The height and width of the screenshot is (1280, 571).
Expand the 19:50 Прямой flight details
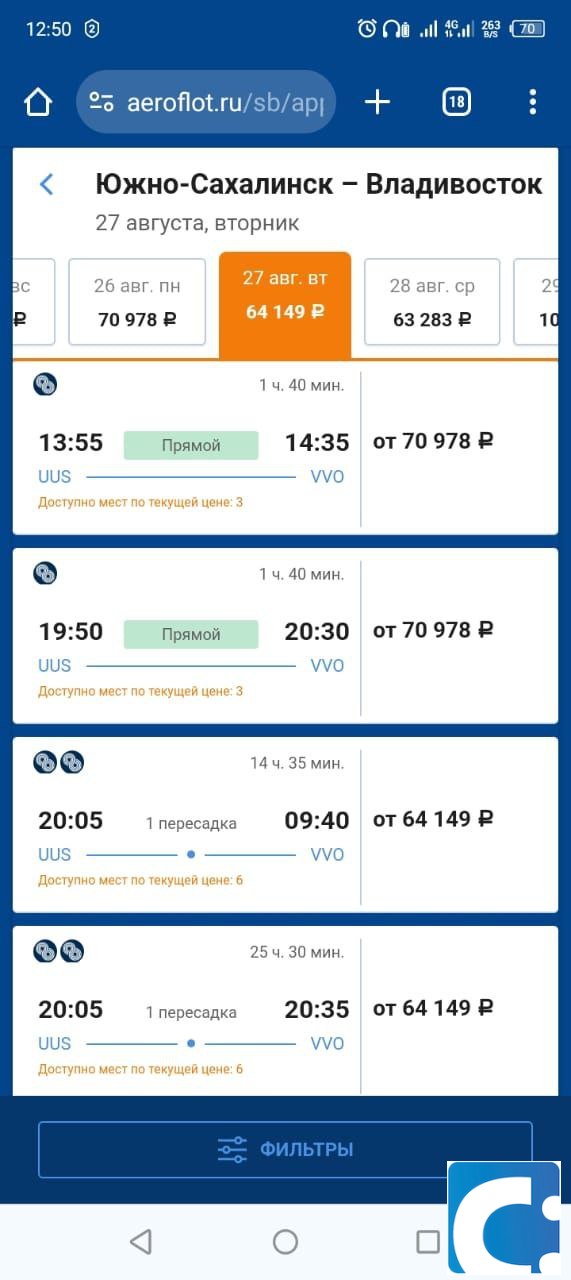tap(186, 635)
